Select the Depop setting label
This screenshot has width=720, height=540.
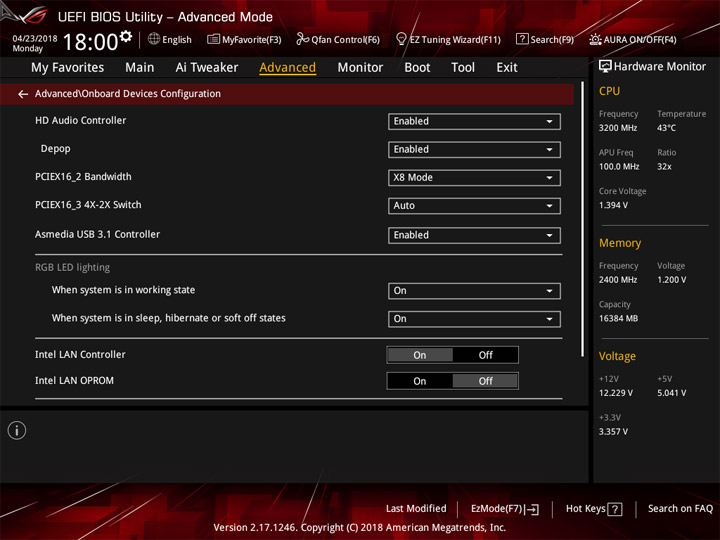point(56,149)
